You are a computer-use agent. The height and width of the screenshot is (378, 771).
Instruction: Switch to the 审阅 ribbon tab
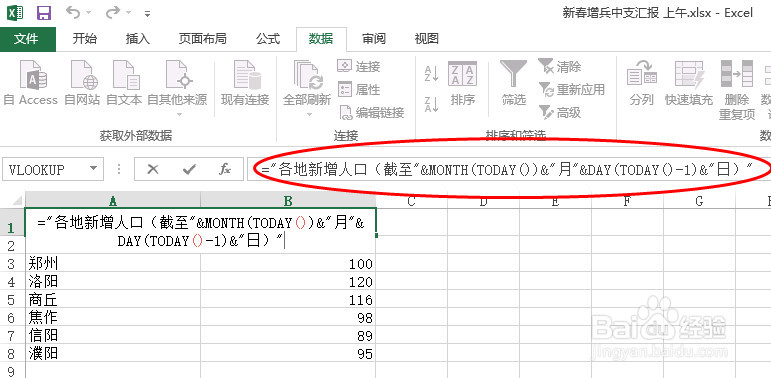tap(374, 39)
